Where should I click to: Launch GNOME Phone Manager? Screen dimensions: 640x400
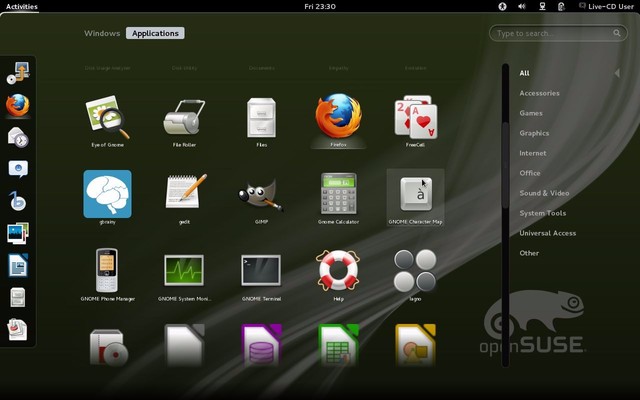point(107,274)
